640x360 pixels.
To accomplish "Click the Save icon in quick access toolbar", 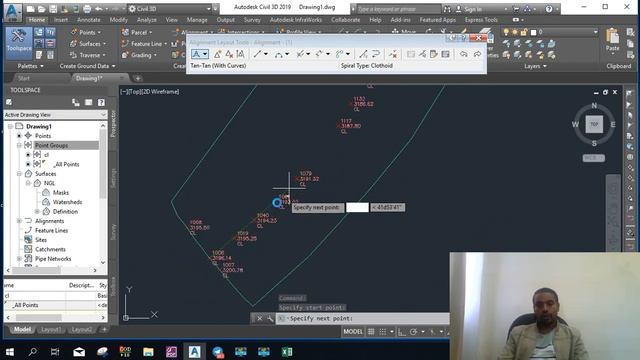I will point(53,9).
